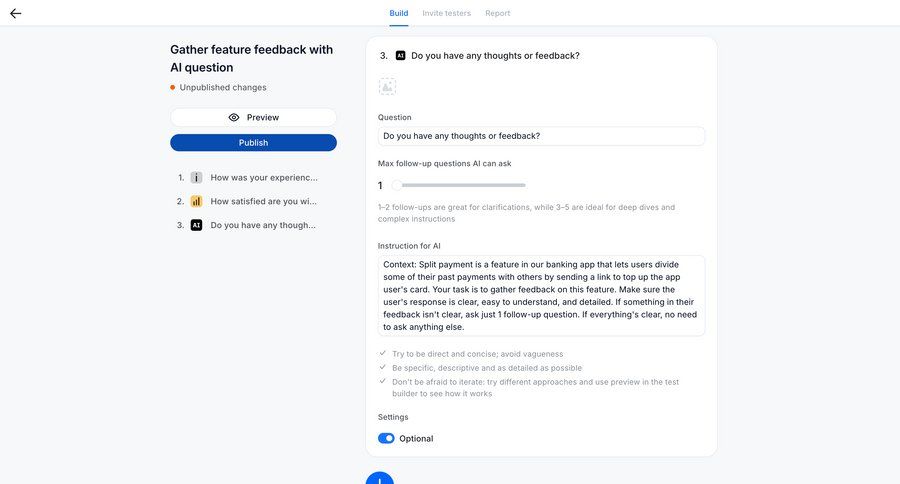Click the info icon for question 1
This screenshot has height=484, width=900.
click(196, 177)
